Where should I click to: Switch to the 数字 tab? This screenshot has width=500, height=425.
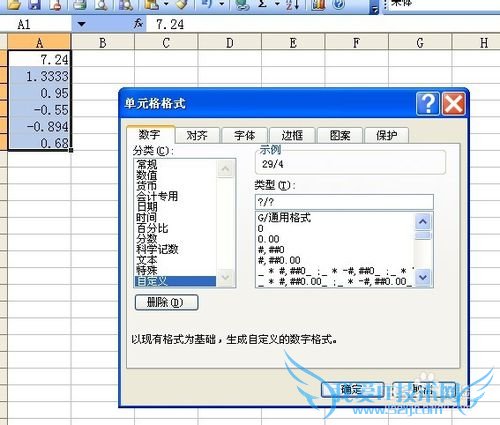(150, 134)
